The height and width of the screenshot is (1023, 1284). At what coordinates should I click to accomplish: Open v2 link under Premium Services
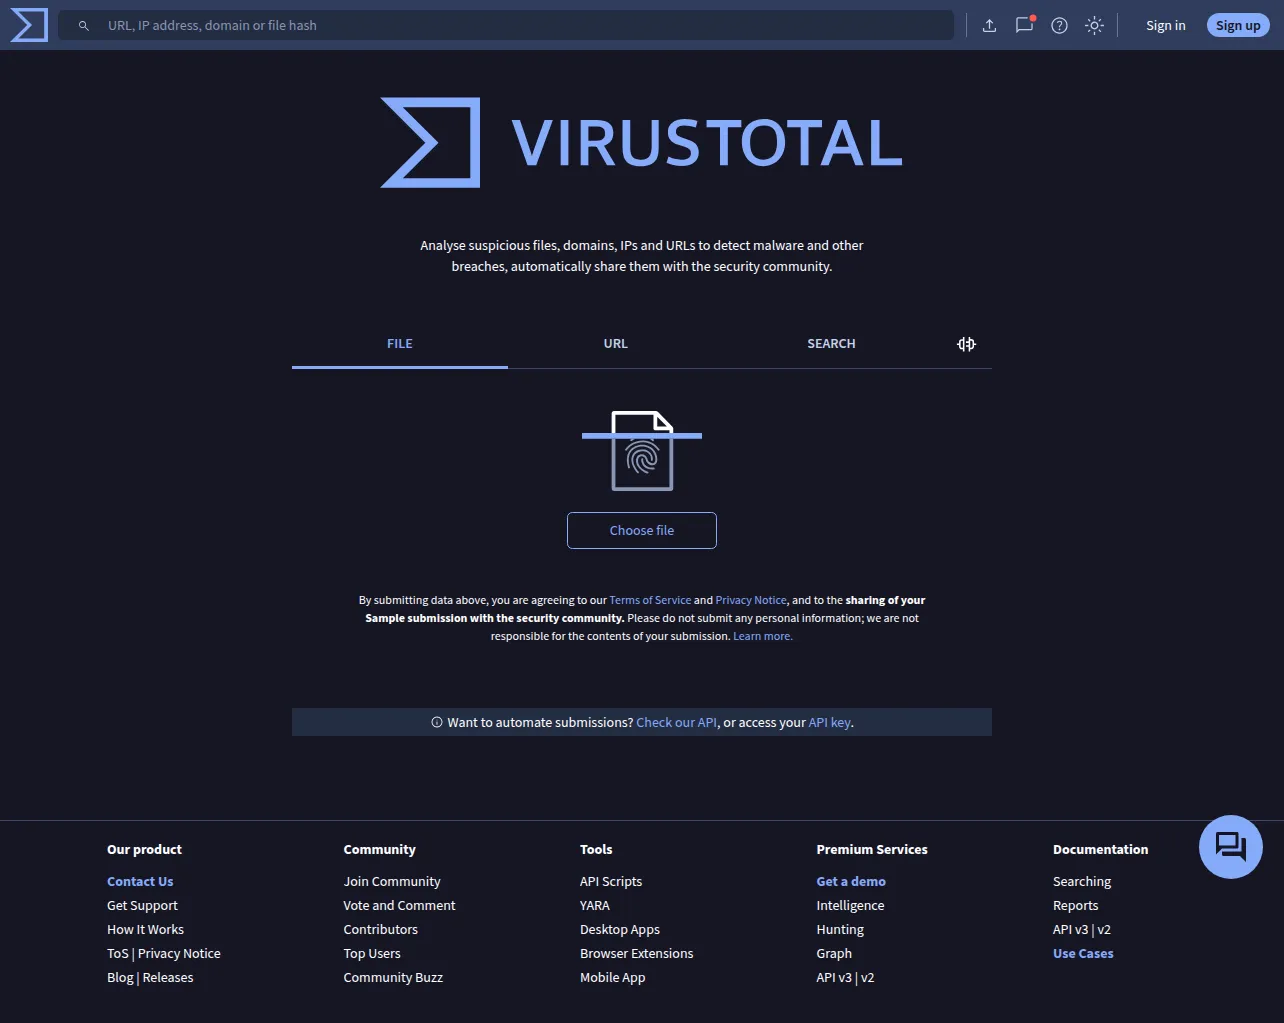tap(867, 978)
